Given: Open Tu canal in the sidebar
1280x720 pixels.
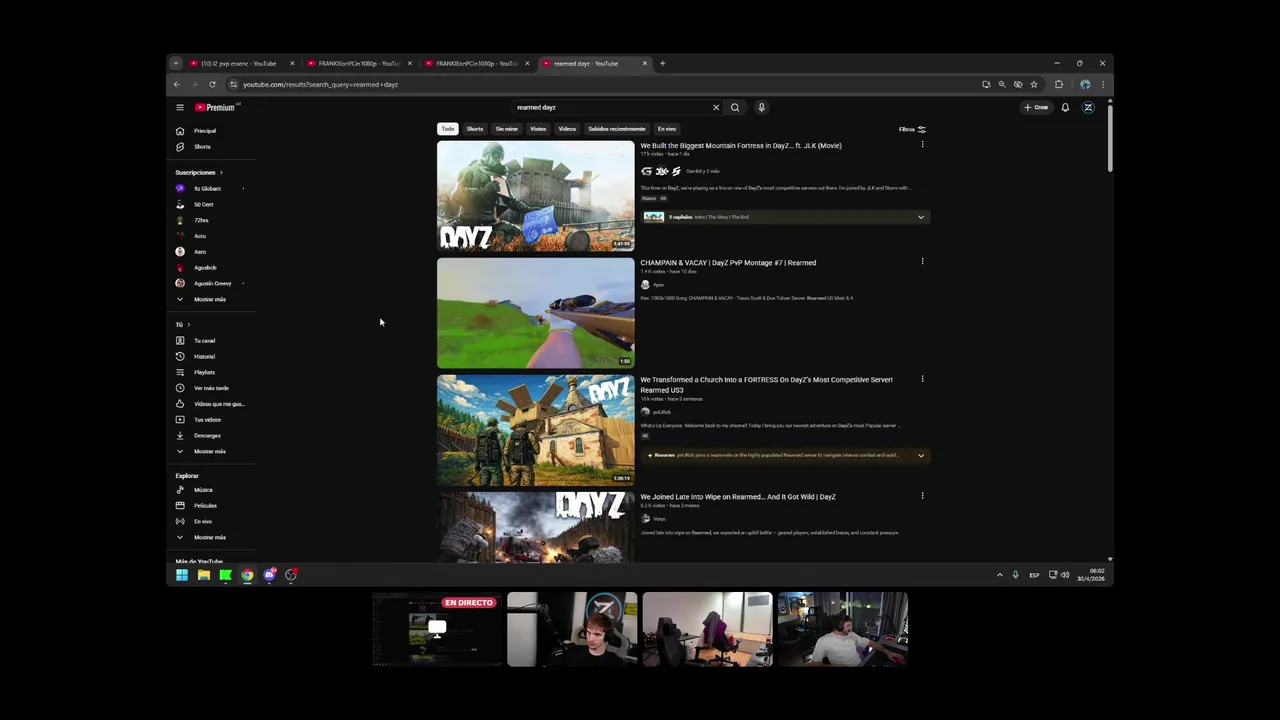Looking at the screenshot, I should click(204, 341).
